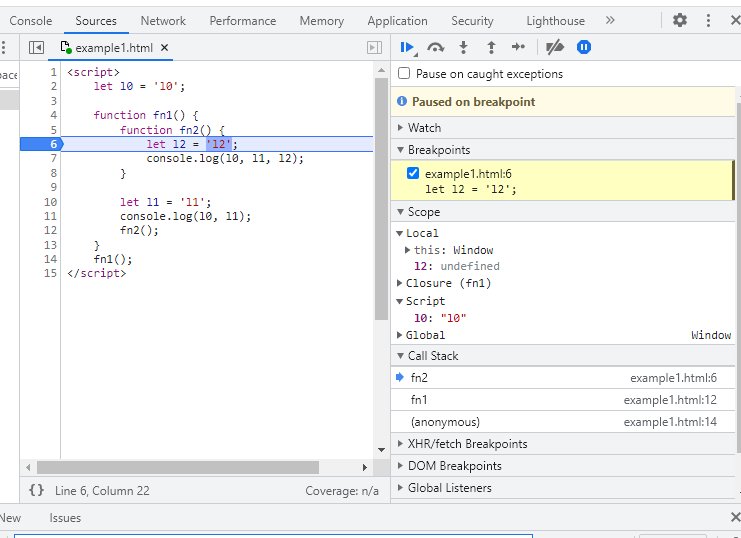Expand this: Window object
This screenshot has width=741, height=538.
tap(407, 250)
